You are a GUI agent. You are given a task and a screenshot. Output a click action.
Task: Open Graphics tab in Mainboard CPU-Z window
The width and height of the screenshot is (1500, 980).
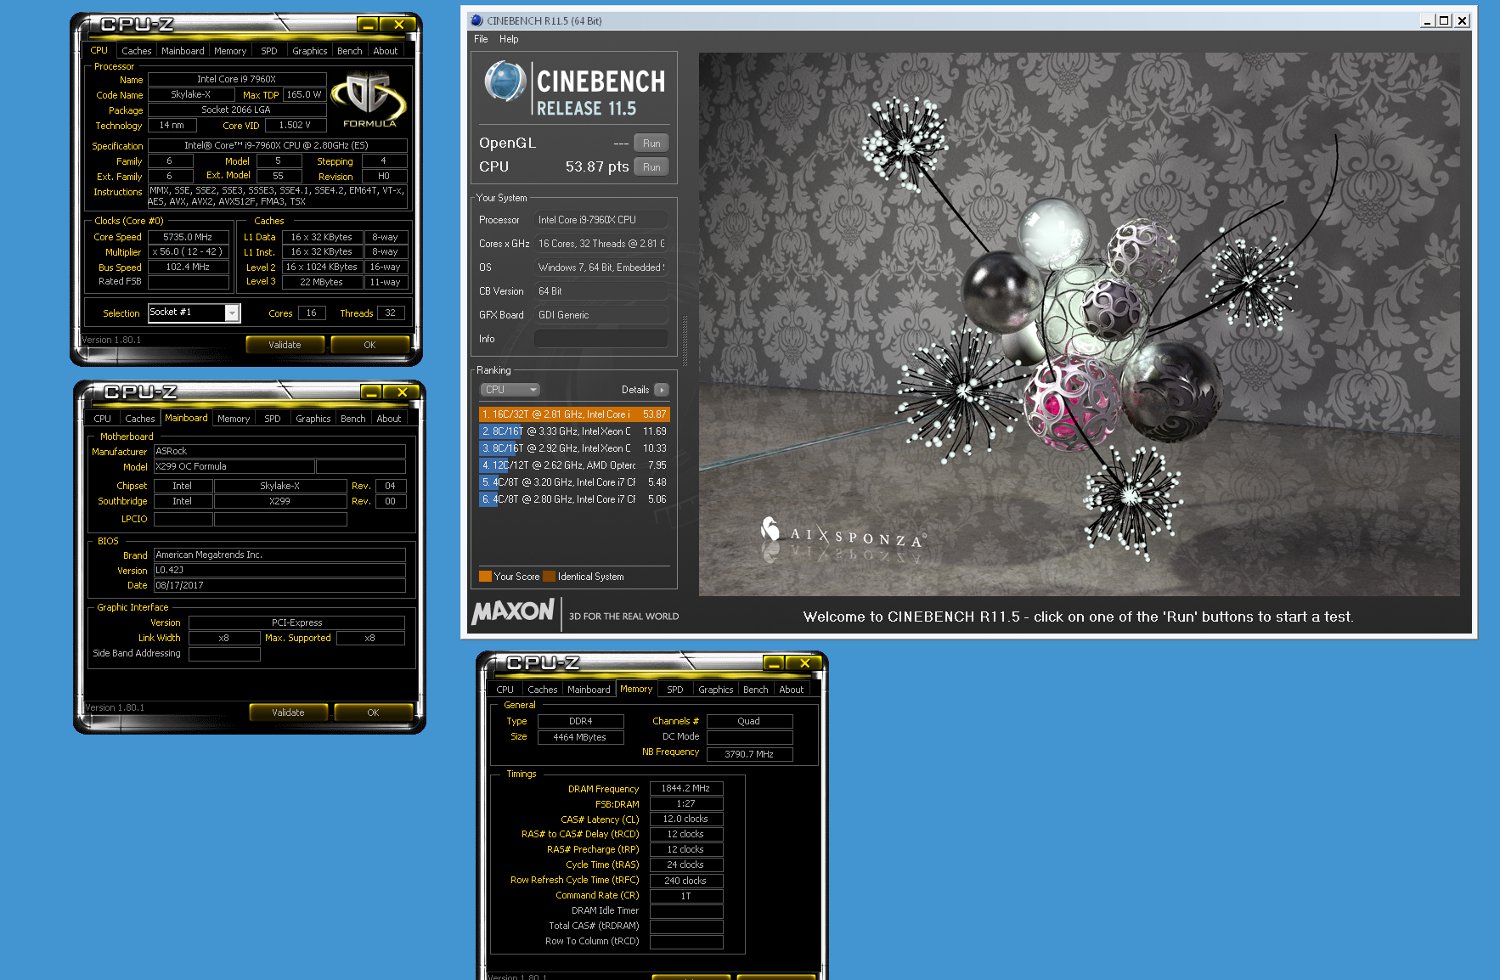[313, 419]
